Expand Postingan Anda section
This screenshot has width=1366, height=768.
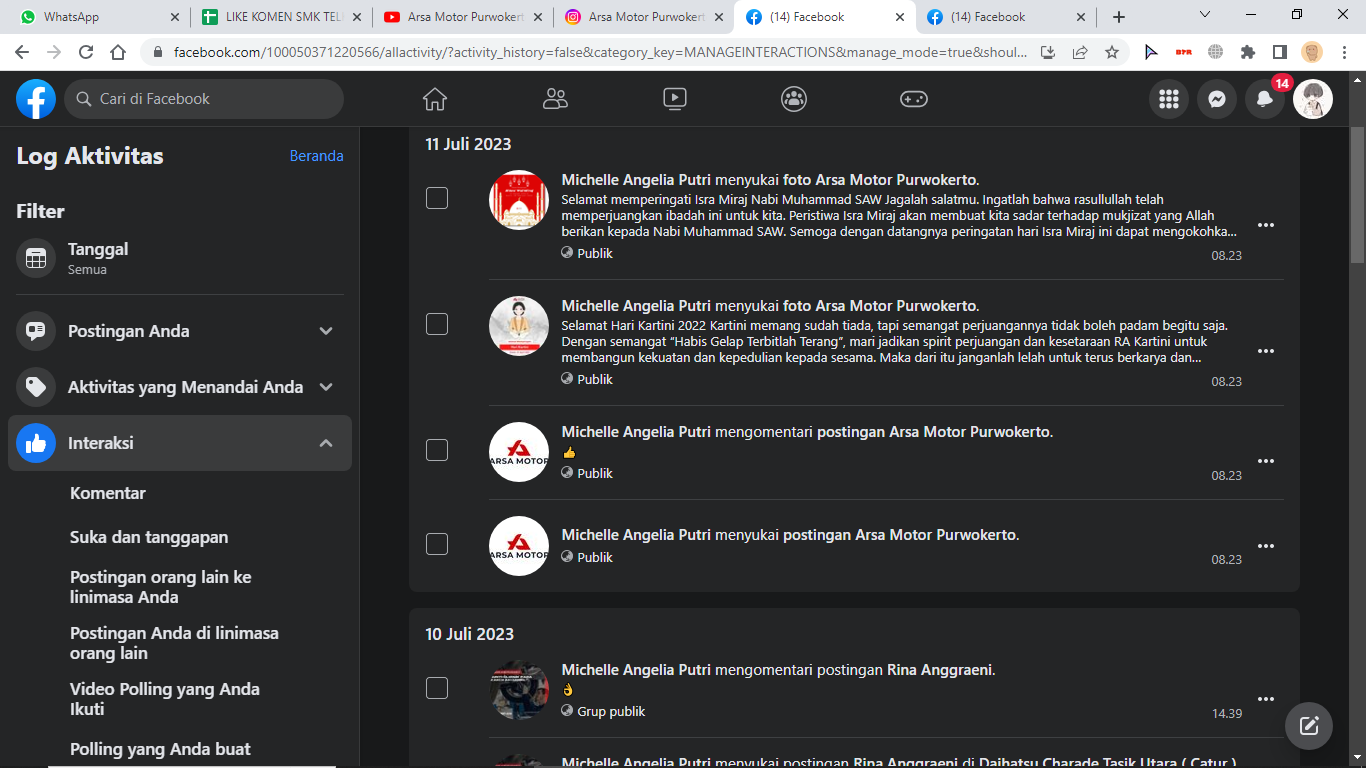[180, 331]
